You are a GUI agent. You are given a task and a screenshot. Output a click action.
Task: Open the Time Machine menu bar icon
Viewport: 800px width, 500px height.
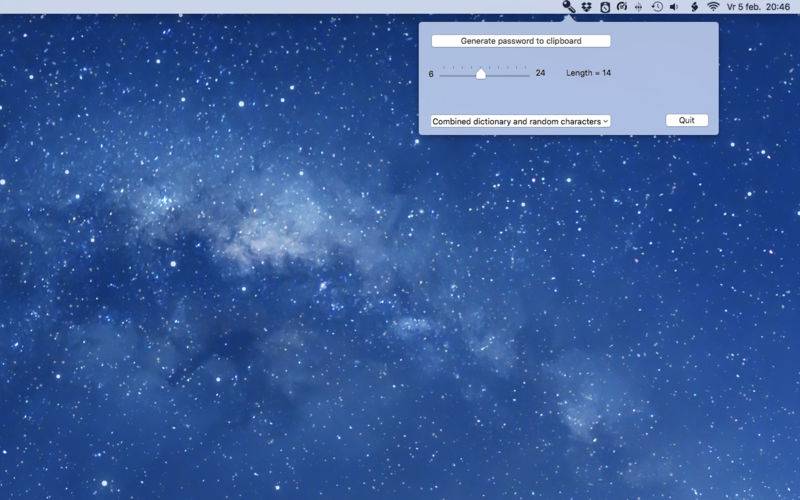tap(657, 7)
